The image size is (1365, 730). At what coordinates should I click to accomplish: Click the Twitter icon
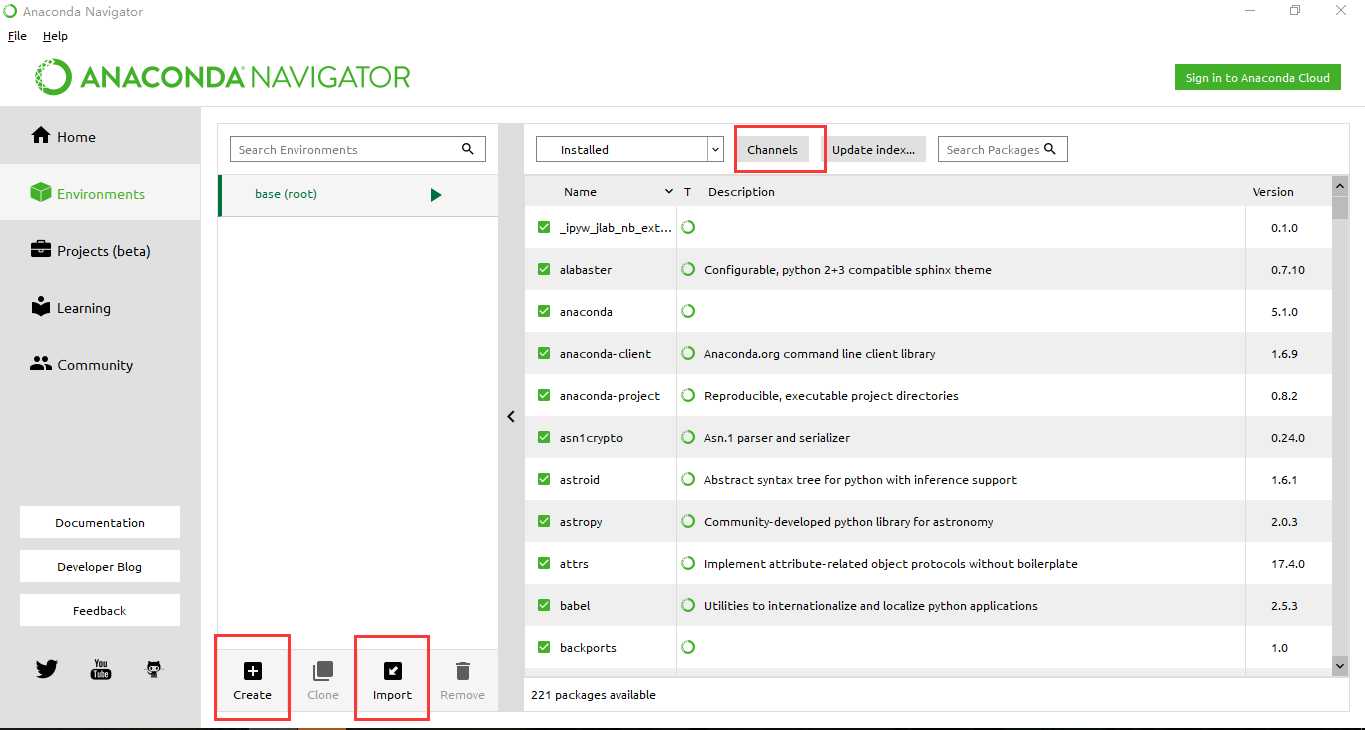coord(46,669)
